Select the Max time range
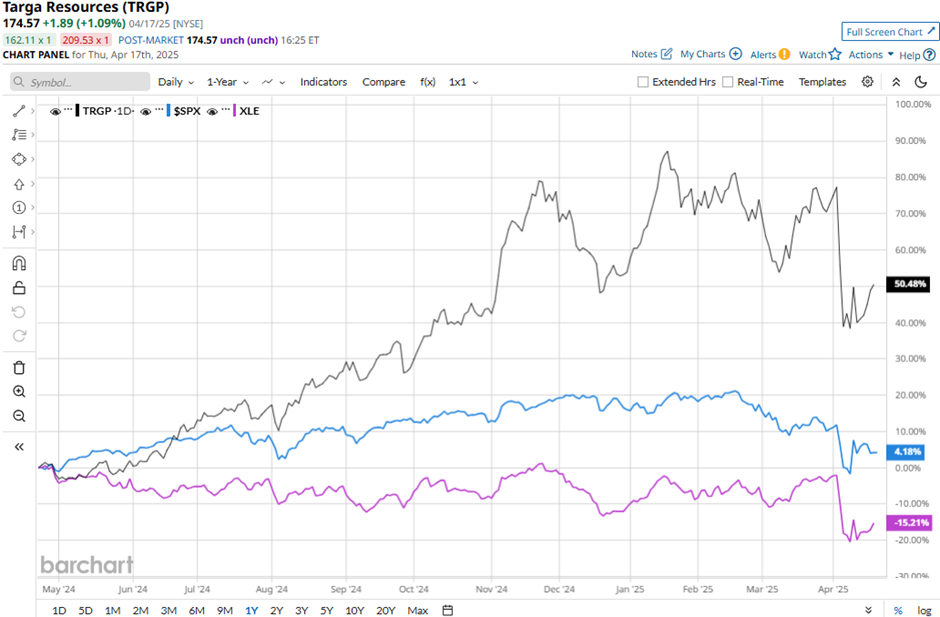Viewport: 940px width, 617px height. [418, 610]
